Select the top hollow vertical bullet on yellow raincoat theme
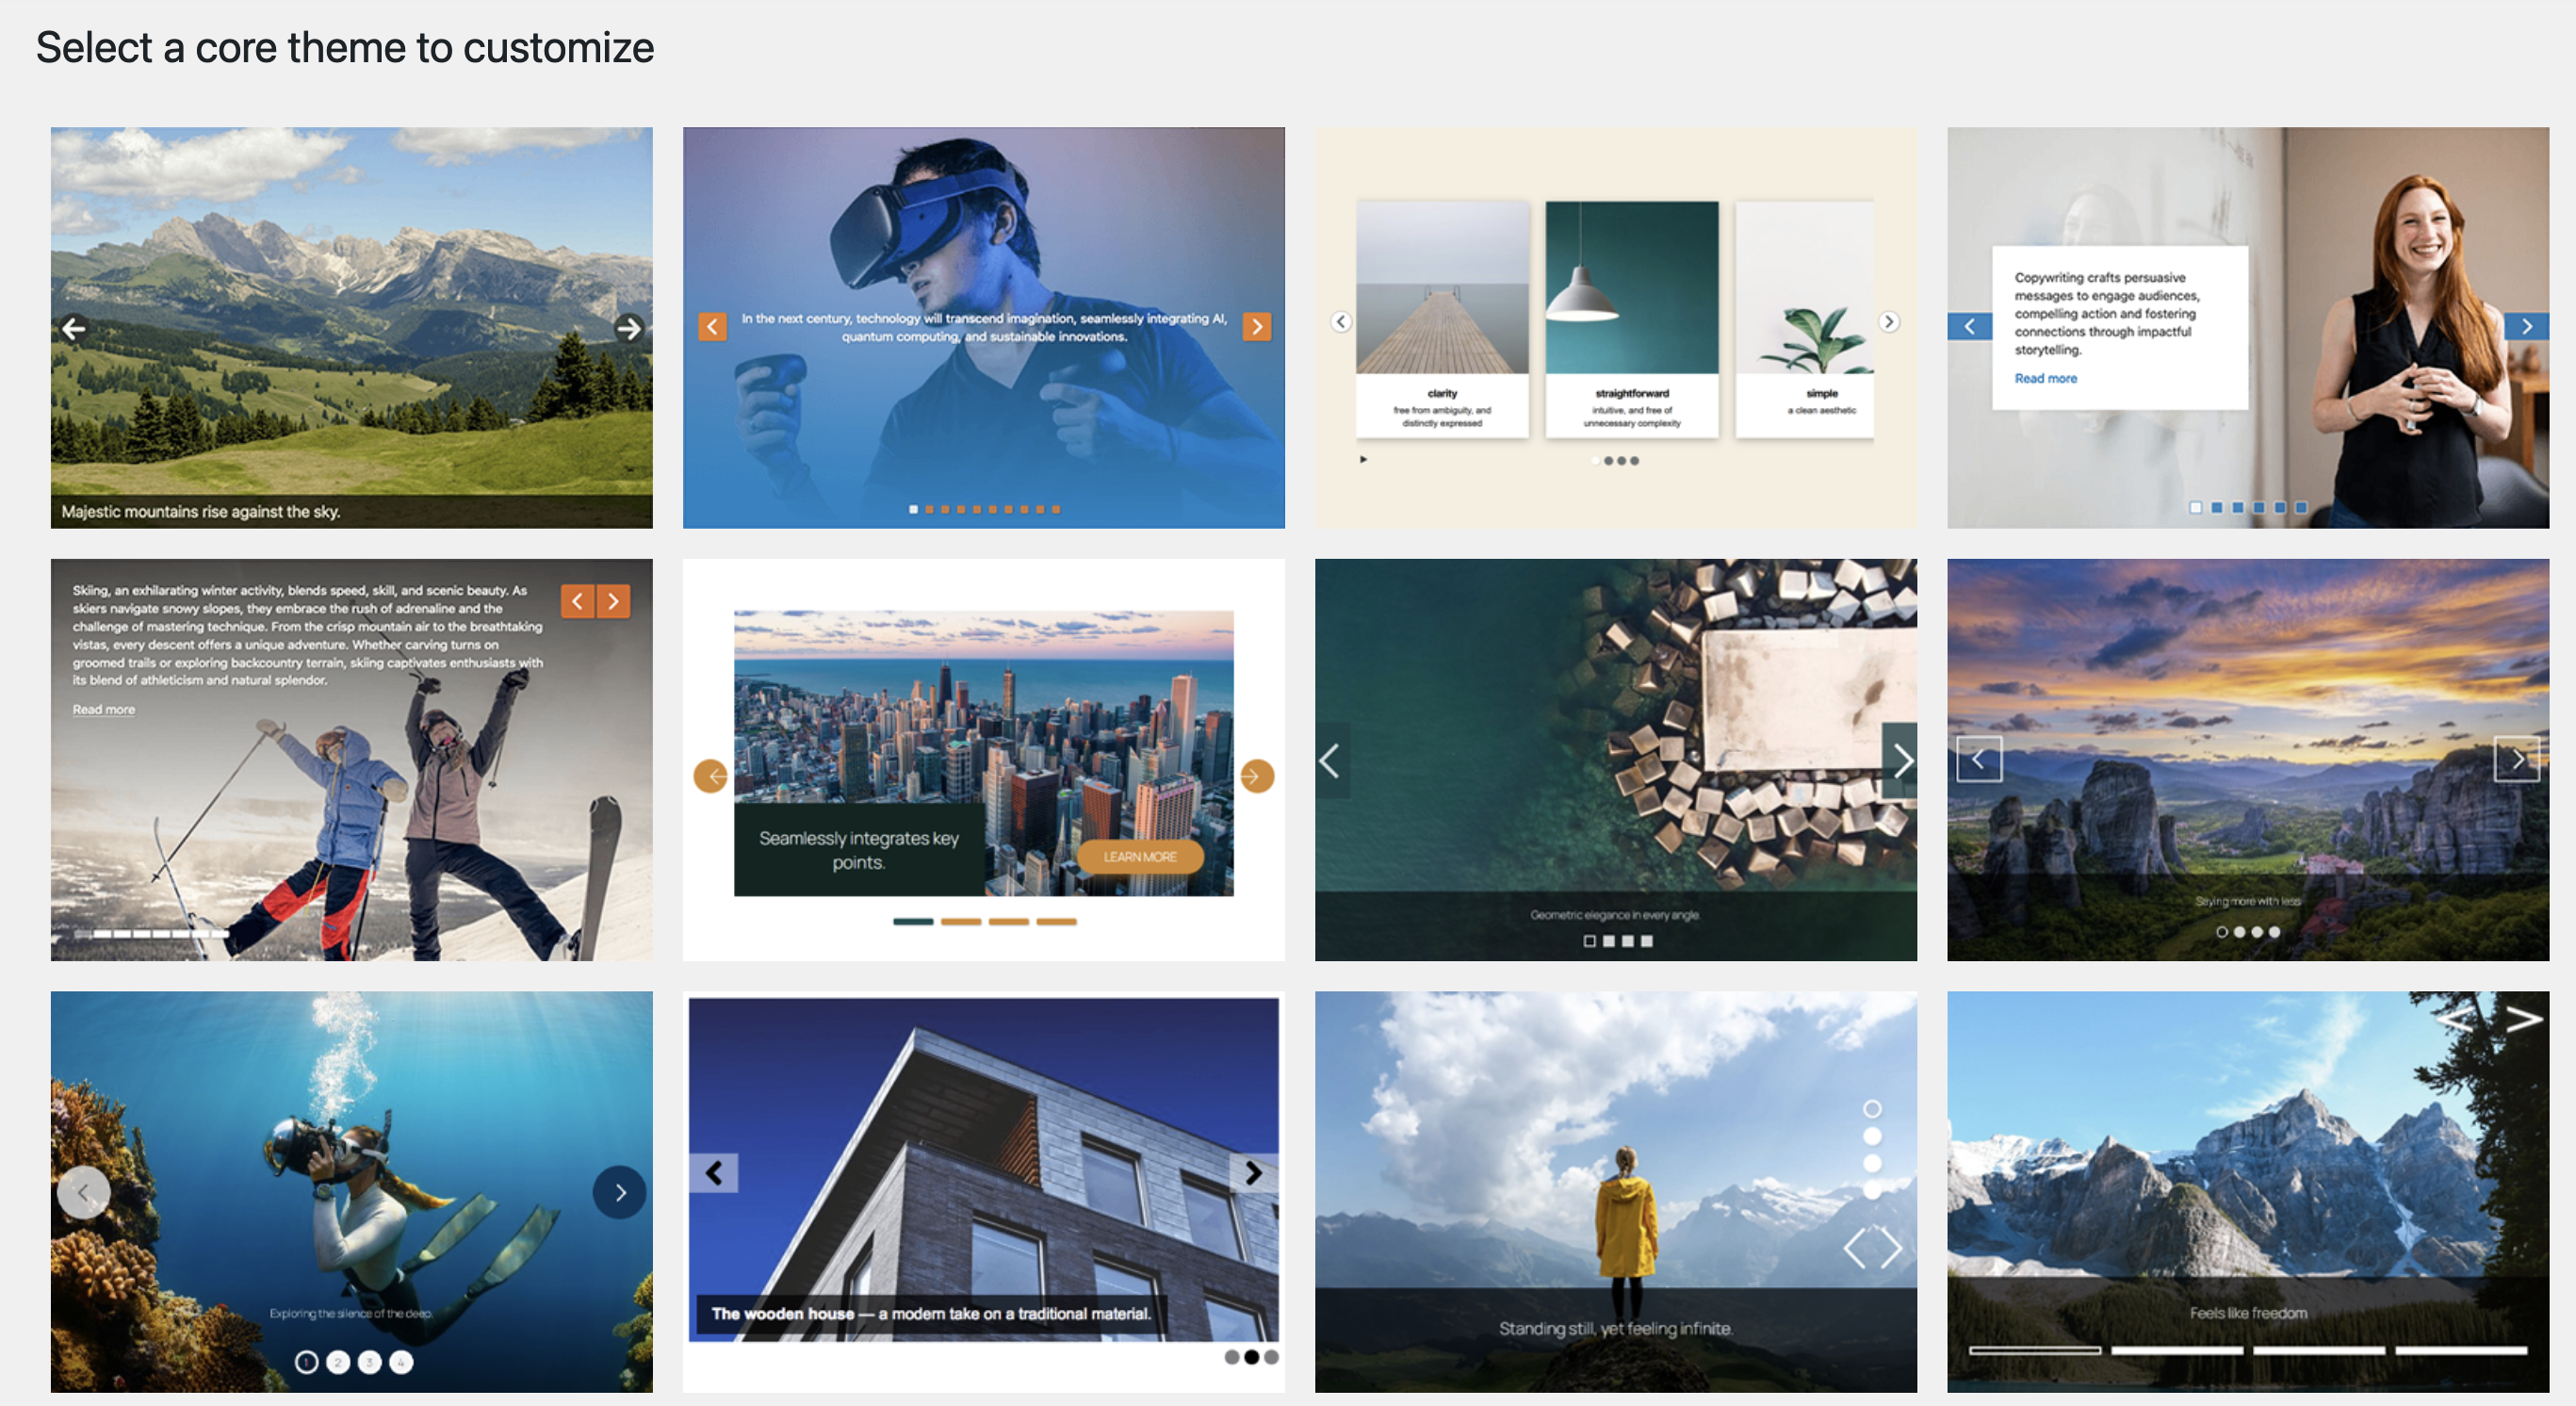This screenshot has height=1406, width=2576. coord(1872,1109)
